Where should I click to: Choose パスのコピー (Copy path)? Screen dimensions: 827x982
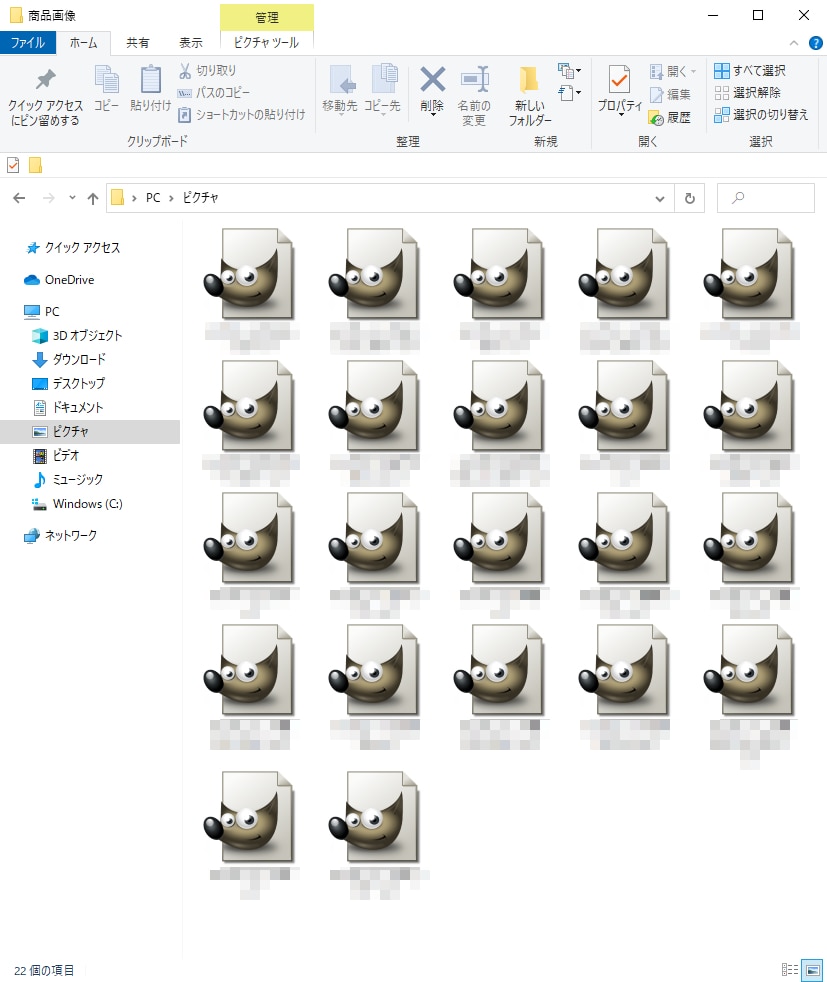coord(214,93)
